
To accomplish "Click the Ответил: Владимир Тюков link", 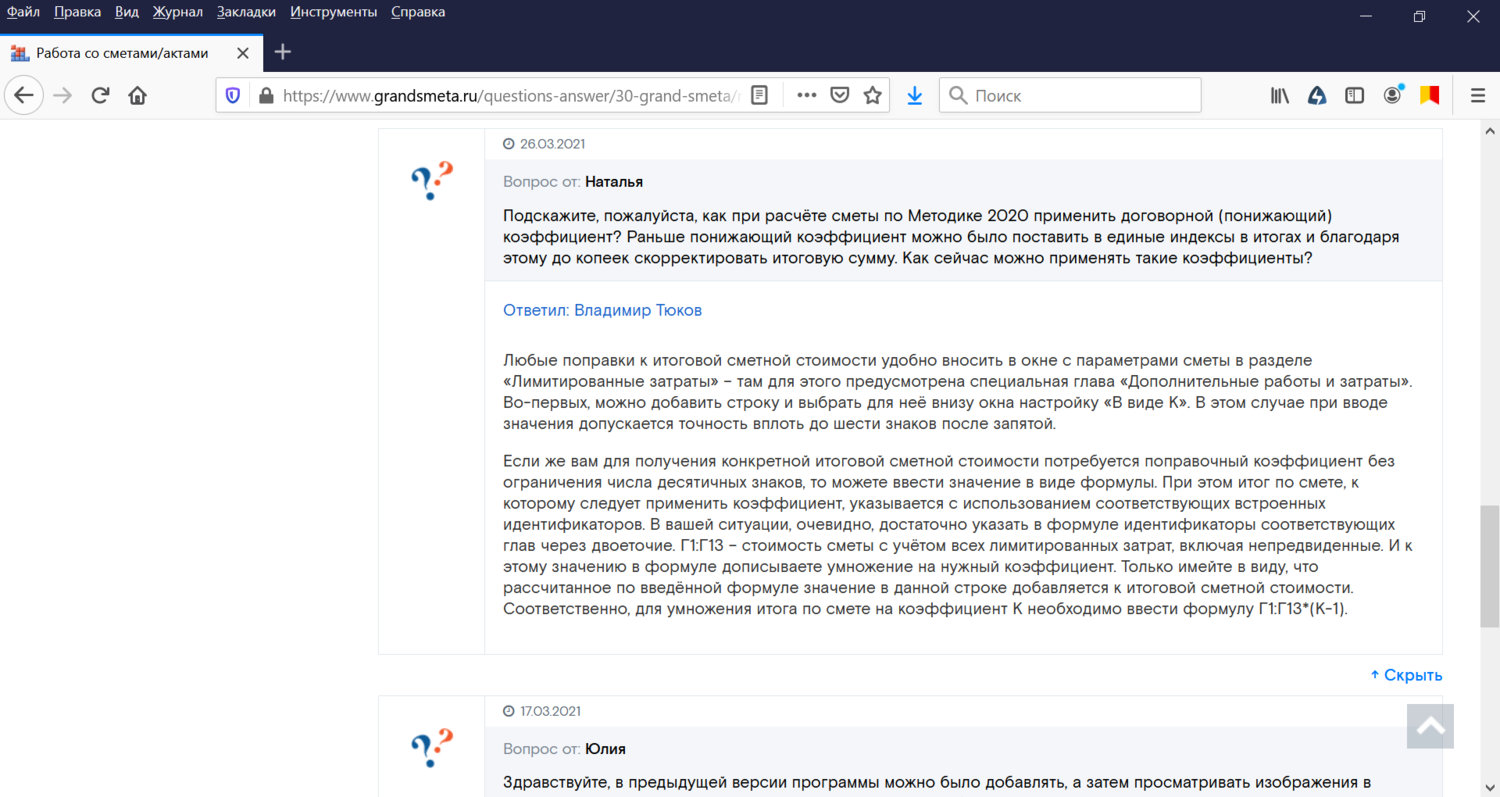I will (x=602, y=310).
